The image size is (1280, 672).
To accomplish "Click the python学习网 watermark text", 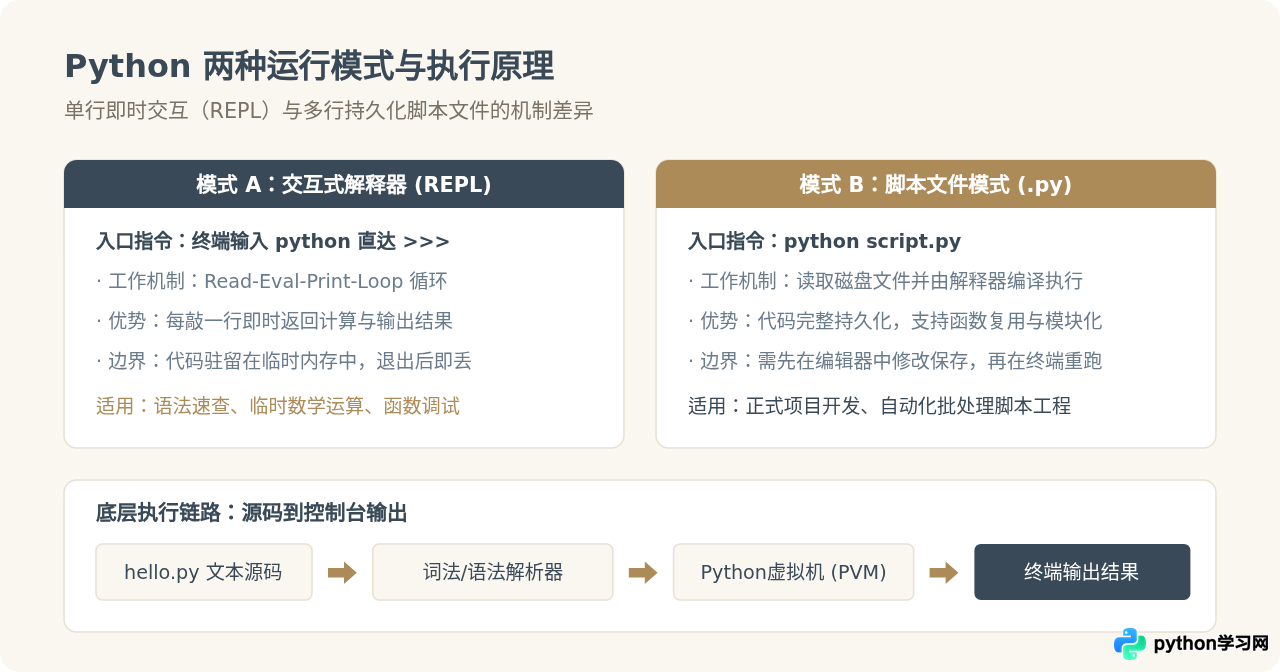I will [1211, 644].
